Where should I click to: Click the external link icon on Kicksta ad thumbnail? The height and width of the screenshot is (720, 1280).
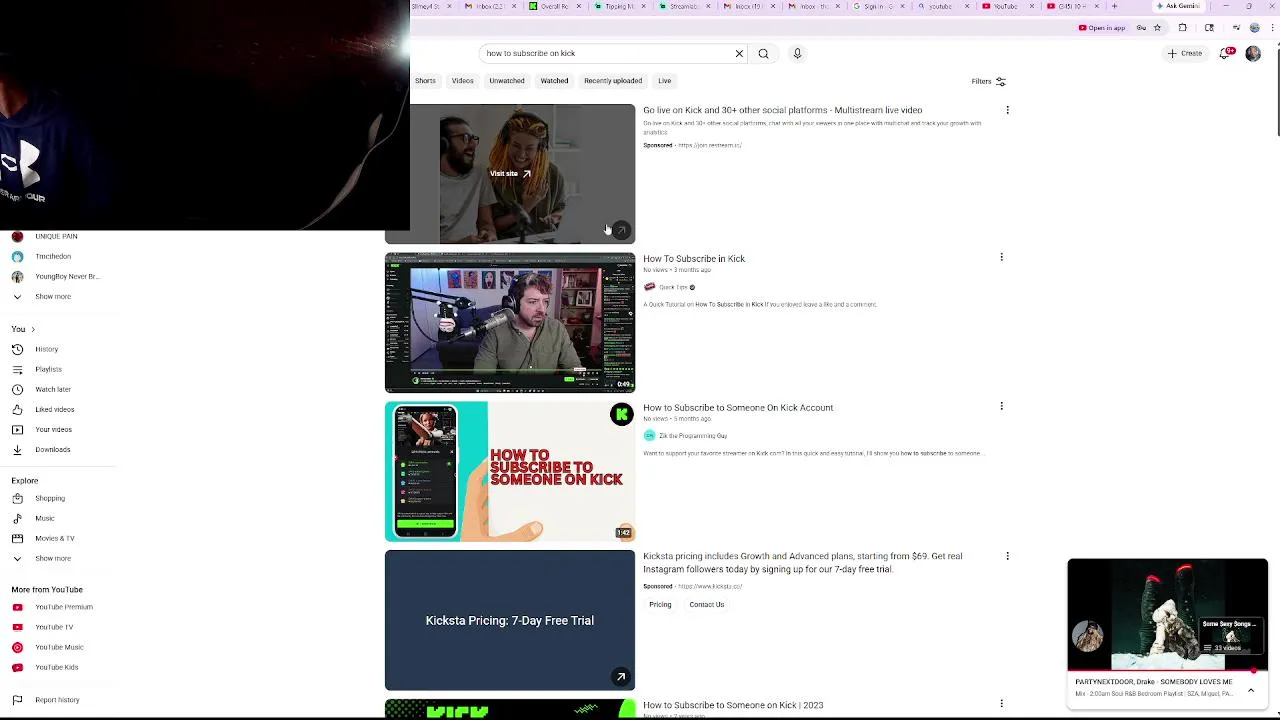click(621, 677)
